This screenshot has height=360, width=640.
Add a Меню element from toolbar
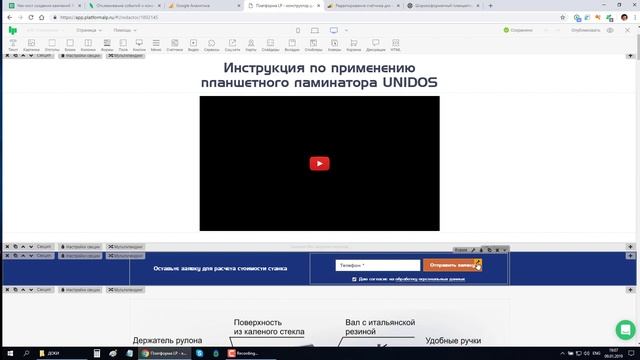pyautogui.click(x=156, y=45)
